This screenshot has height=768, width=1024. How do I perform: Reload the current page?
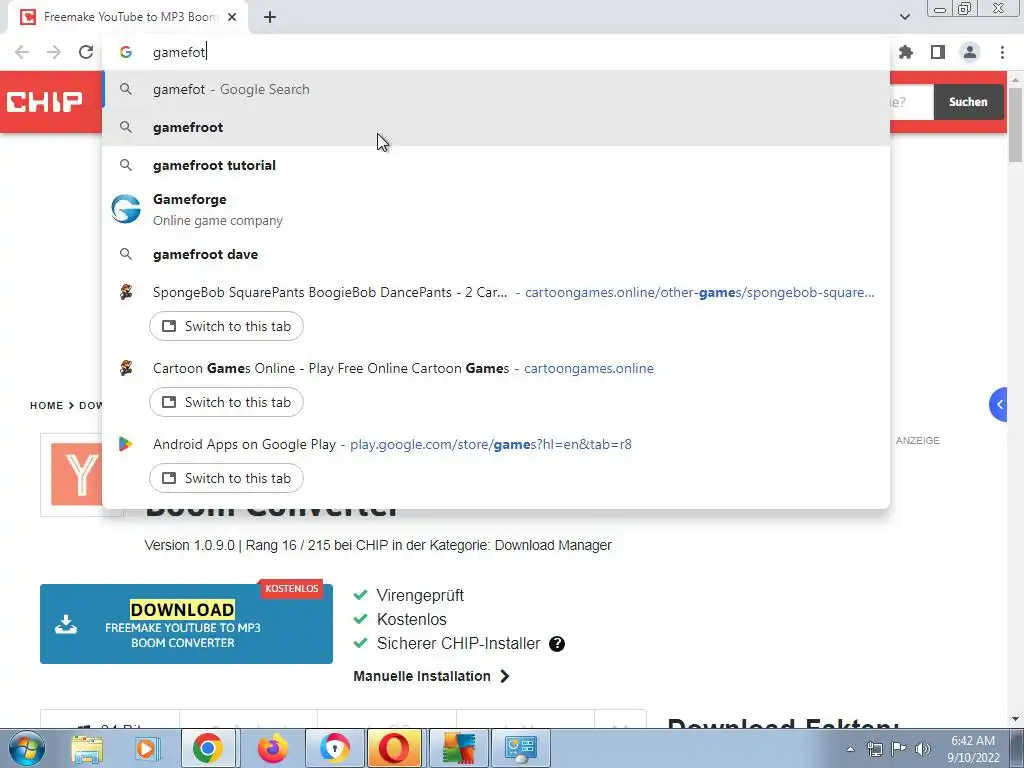tap(86, 52)
